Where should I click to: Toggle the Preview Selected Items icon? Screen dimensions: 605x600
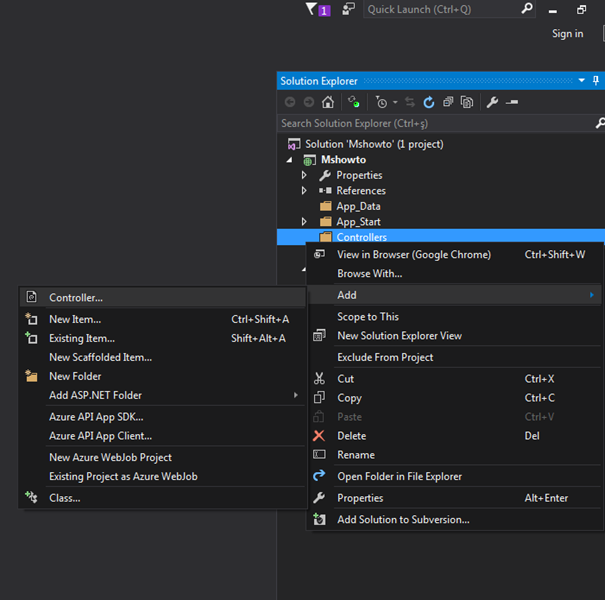click(512, 102)
